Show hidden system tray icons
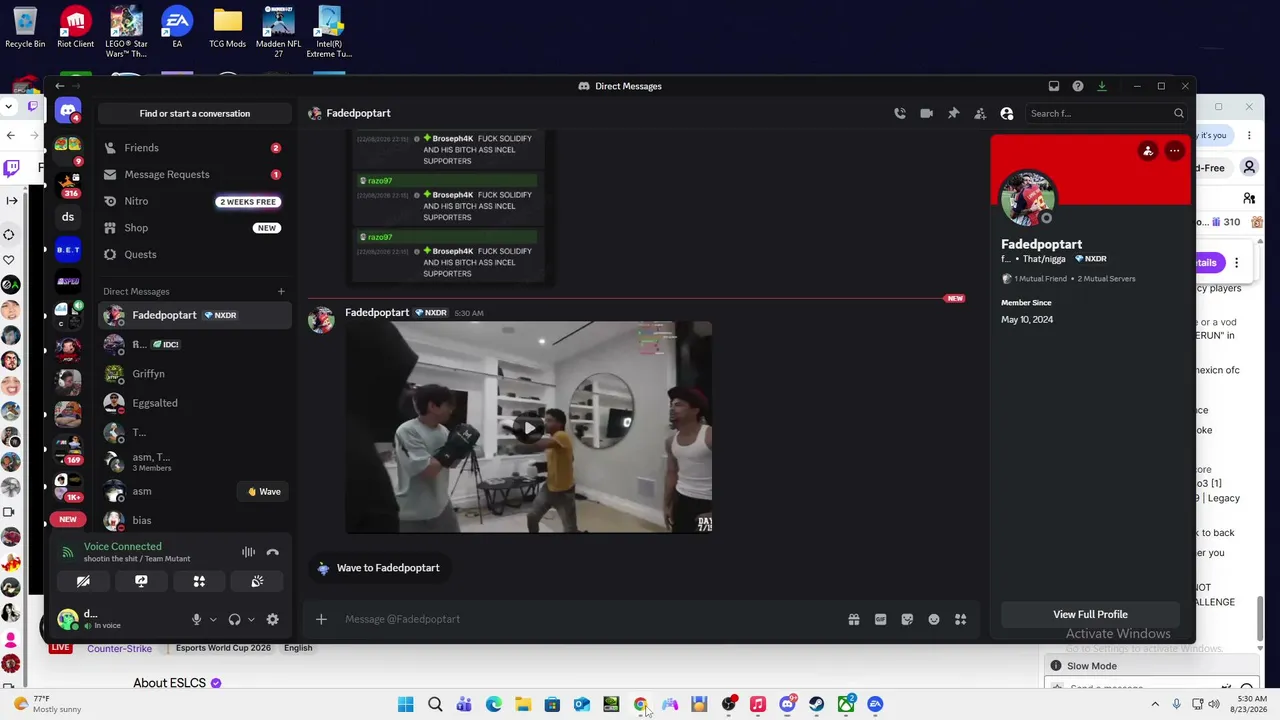1280x720 pixels. [1155, 704]
